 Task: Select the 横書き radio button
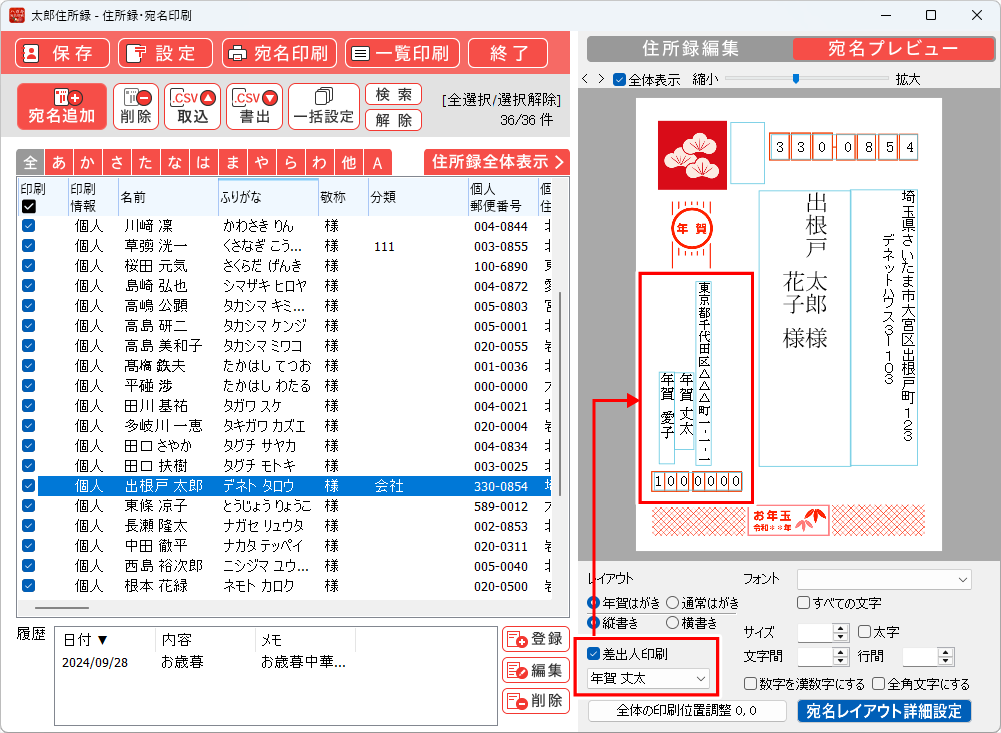(672, 623)
